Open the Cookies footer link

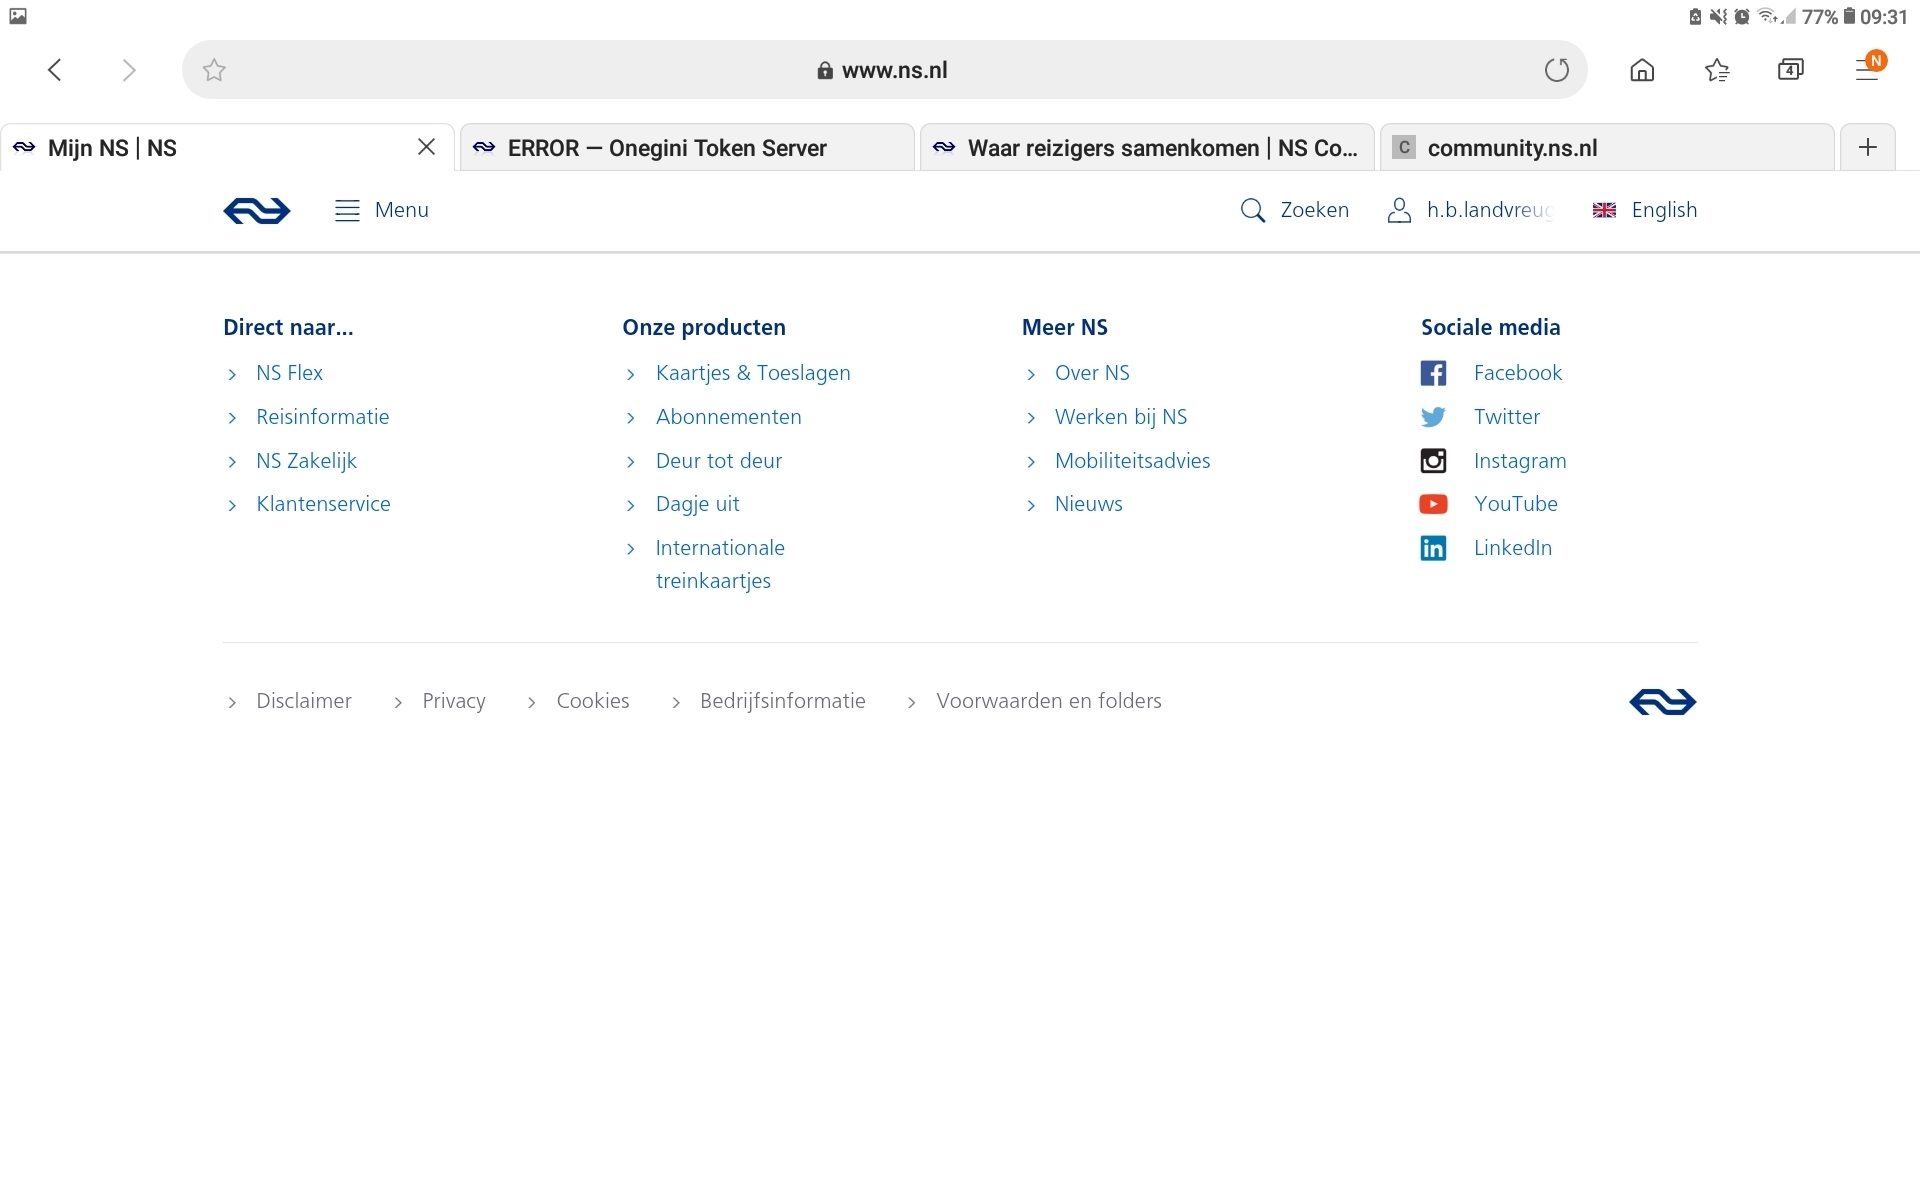point(592,701)
